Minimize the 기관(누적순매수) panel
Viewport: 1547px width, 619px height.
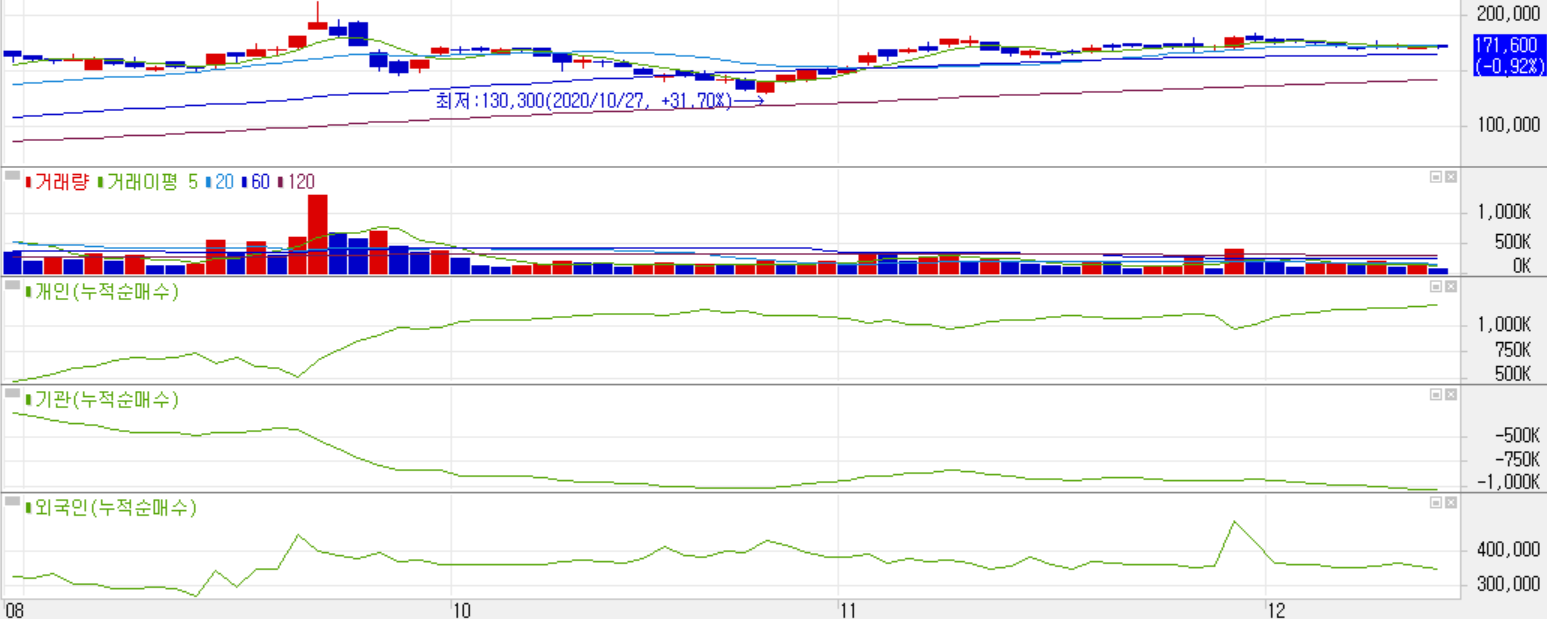click(x=1436, y=395)
